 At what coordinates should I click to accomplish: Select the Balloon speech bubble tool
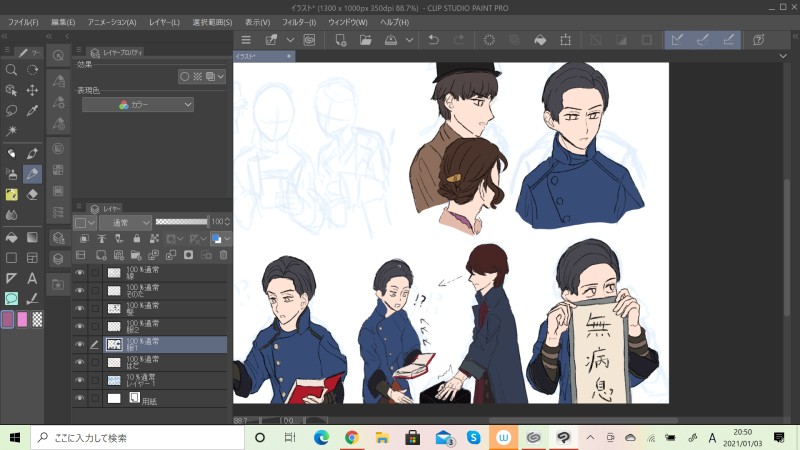[11, 298]
